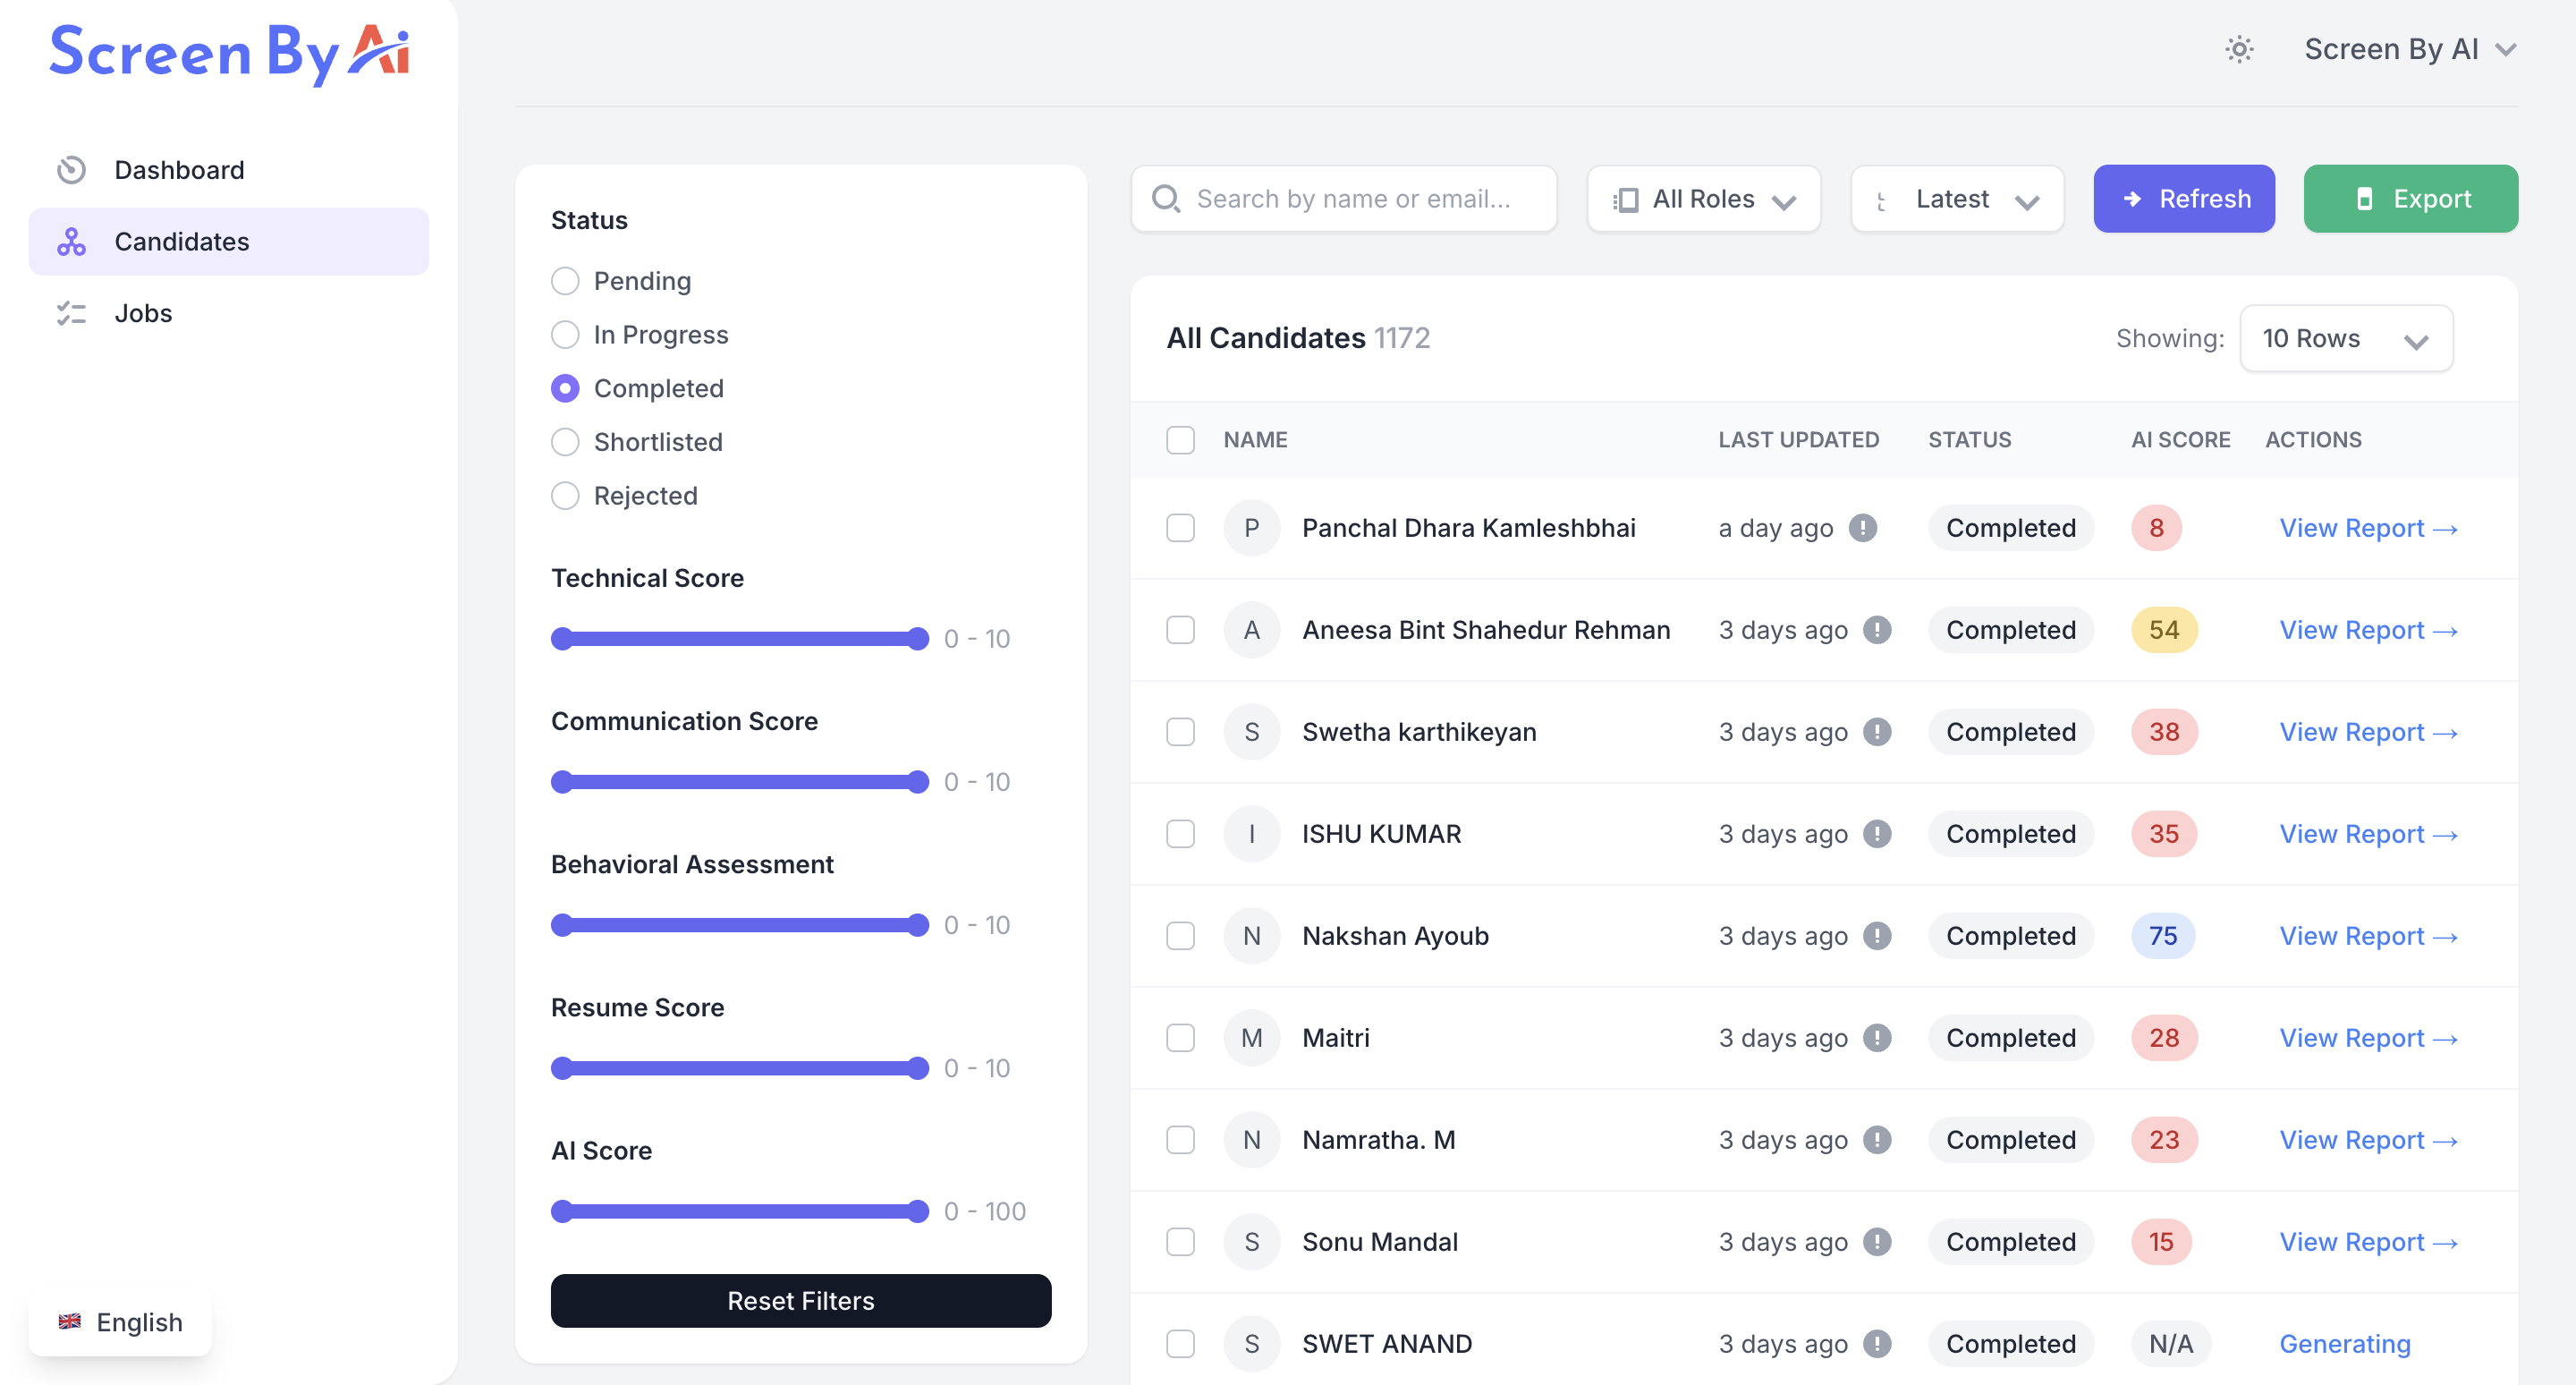Open the All Roles dropdown
2576x1385 pixels.
pyautogui.click(x=1703, y=199)
